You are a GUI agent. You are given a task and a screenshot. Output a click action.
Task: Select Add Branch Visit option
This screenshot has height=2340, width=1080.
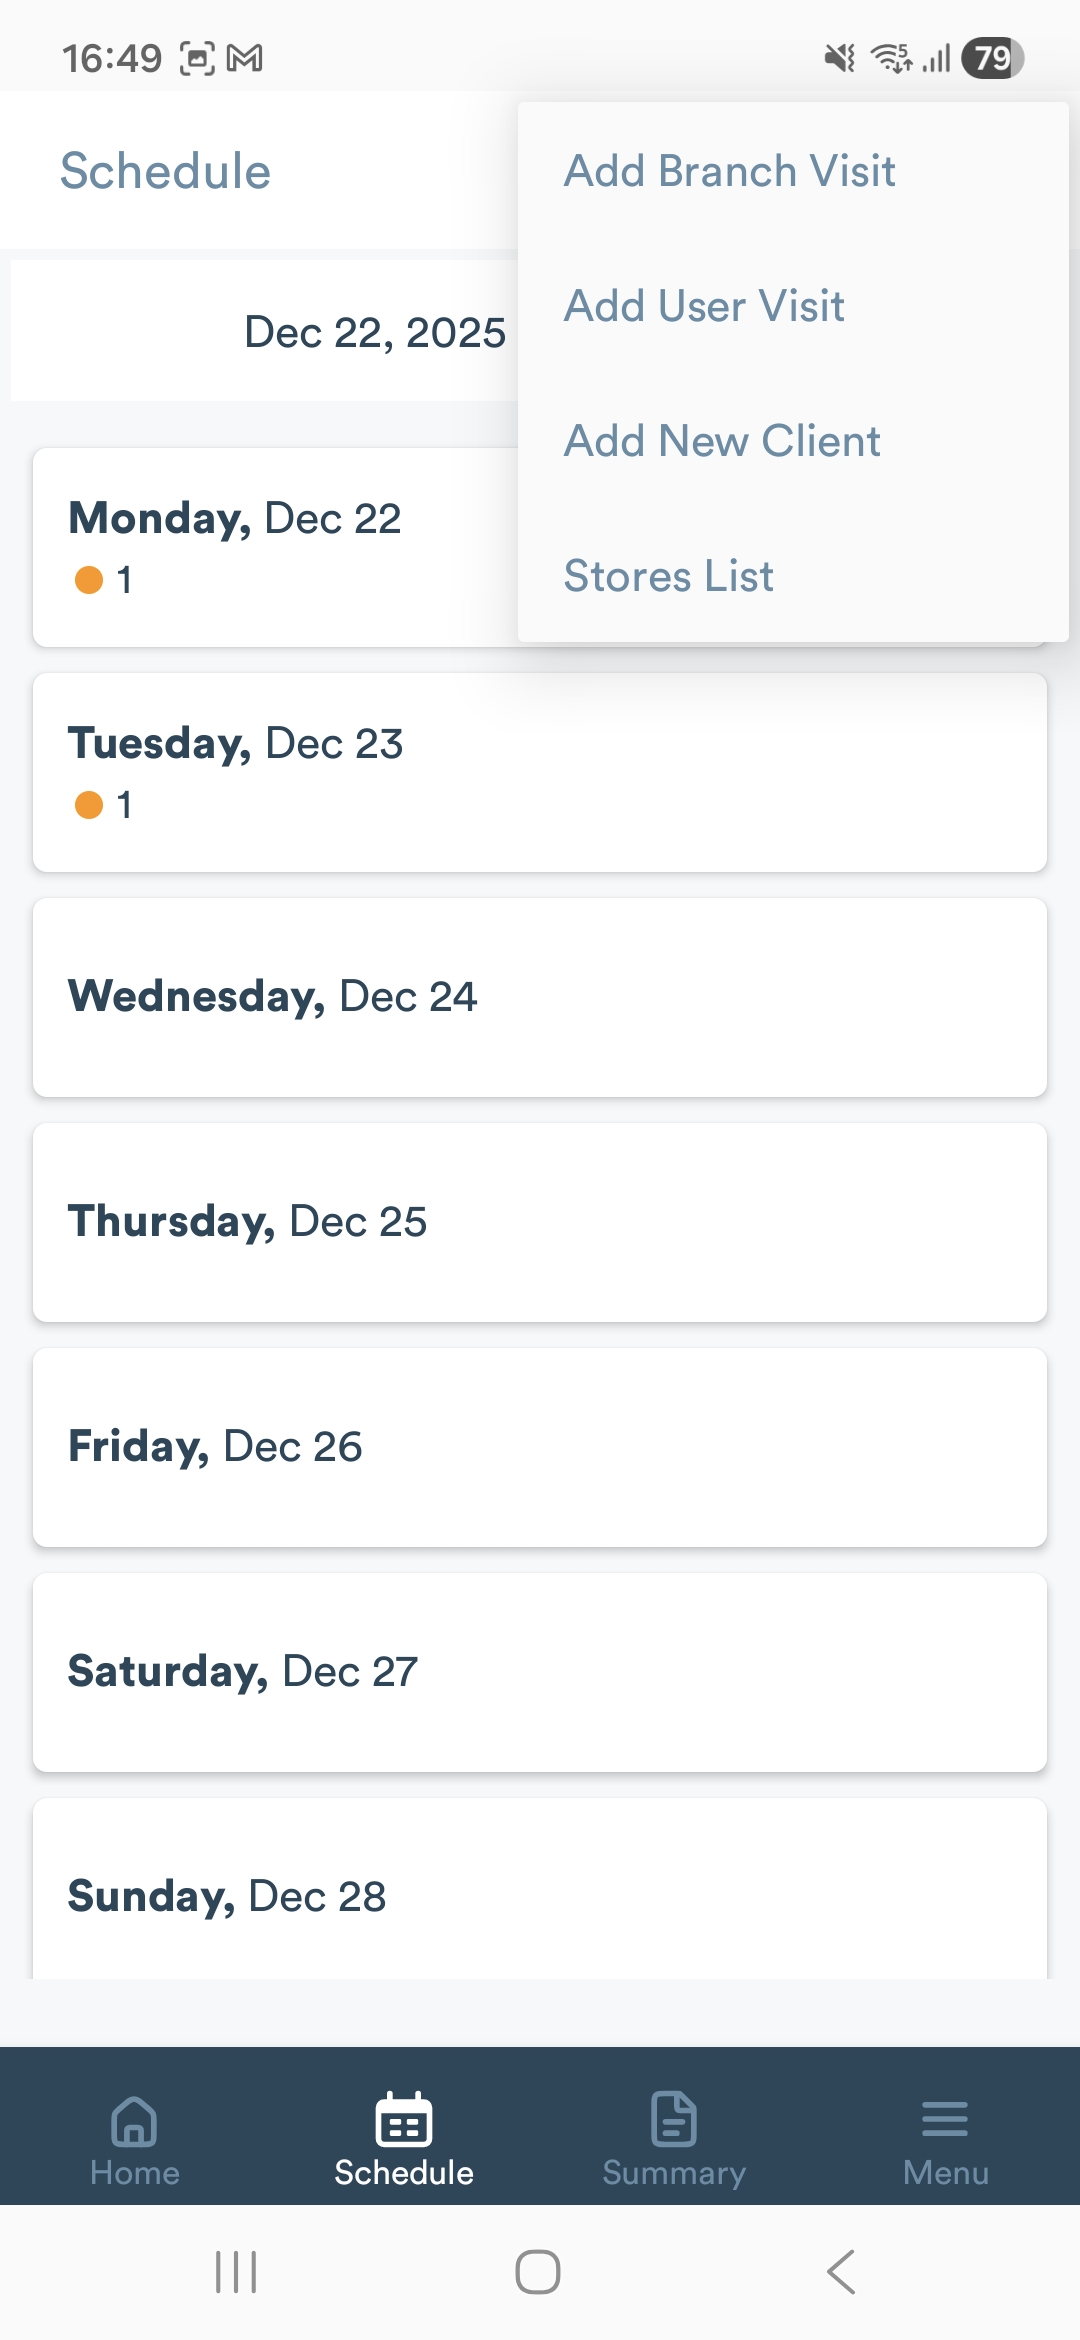pyautogui.click(x=730, y=171)
